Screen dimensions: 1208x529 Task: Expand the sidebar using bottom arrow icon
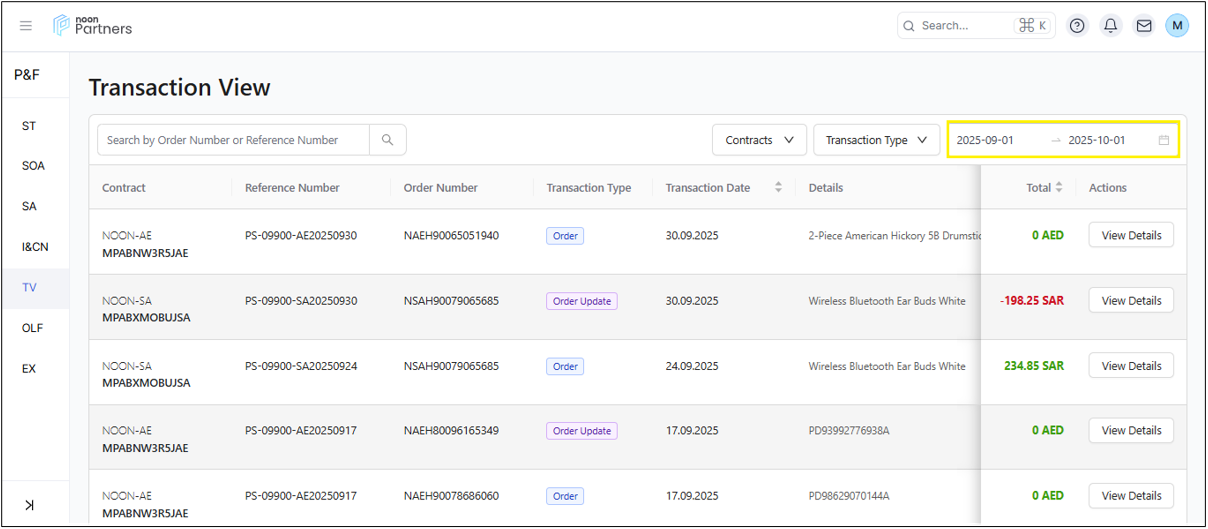pos(29,505)
